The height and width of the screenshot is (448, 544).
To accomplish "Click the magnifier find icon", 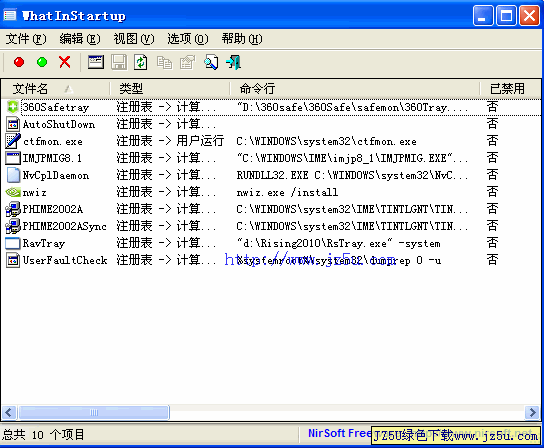I will 211,62.
